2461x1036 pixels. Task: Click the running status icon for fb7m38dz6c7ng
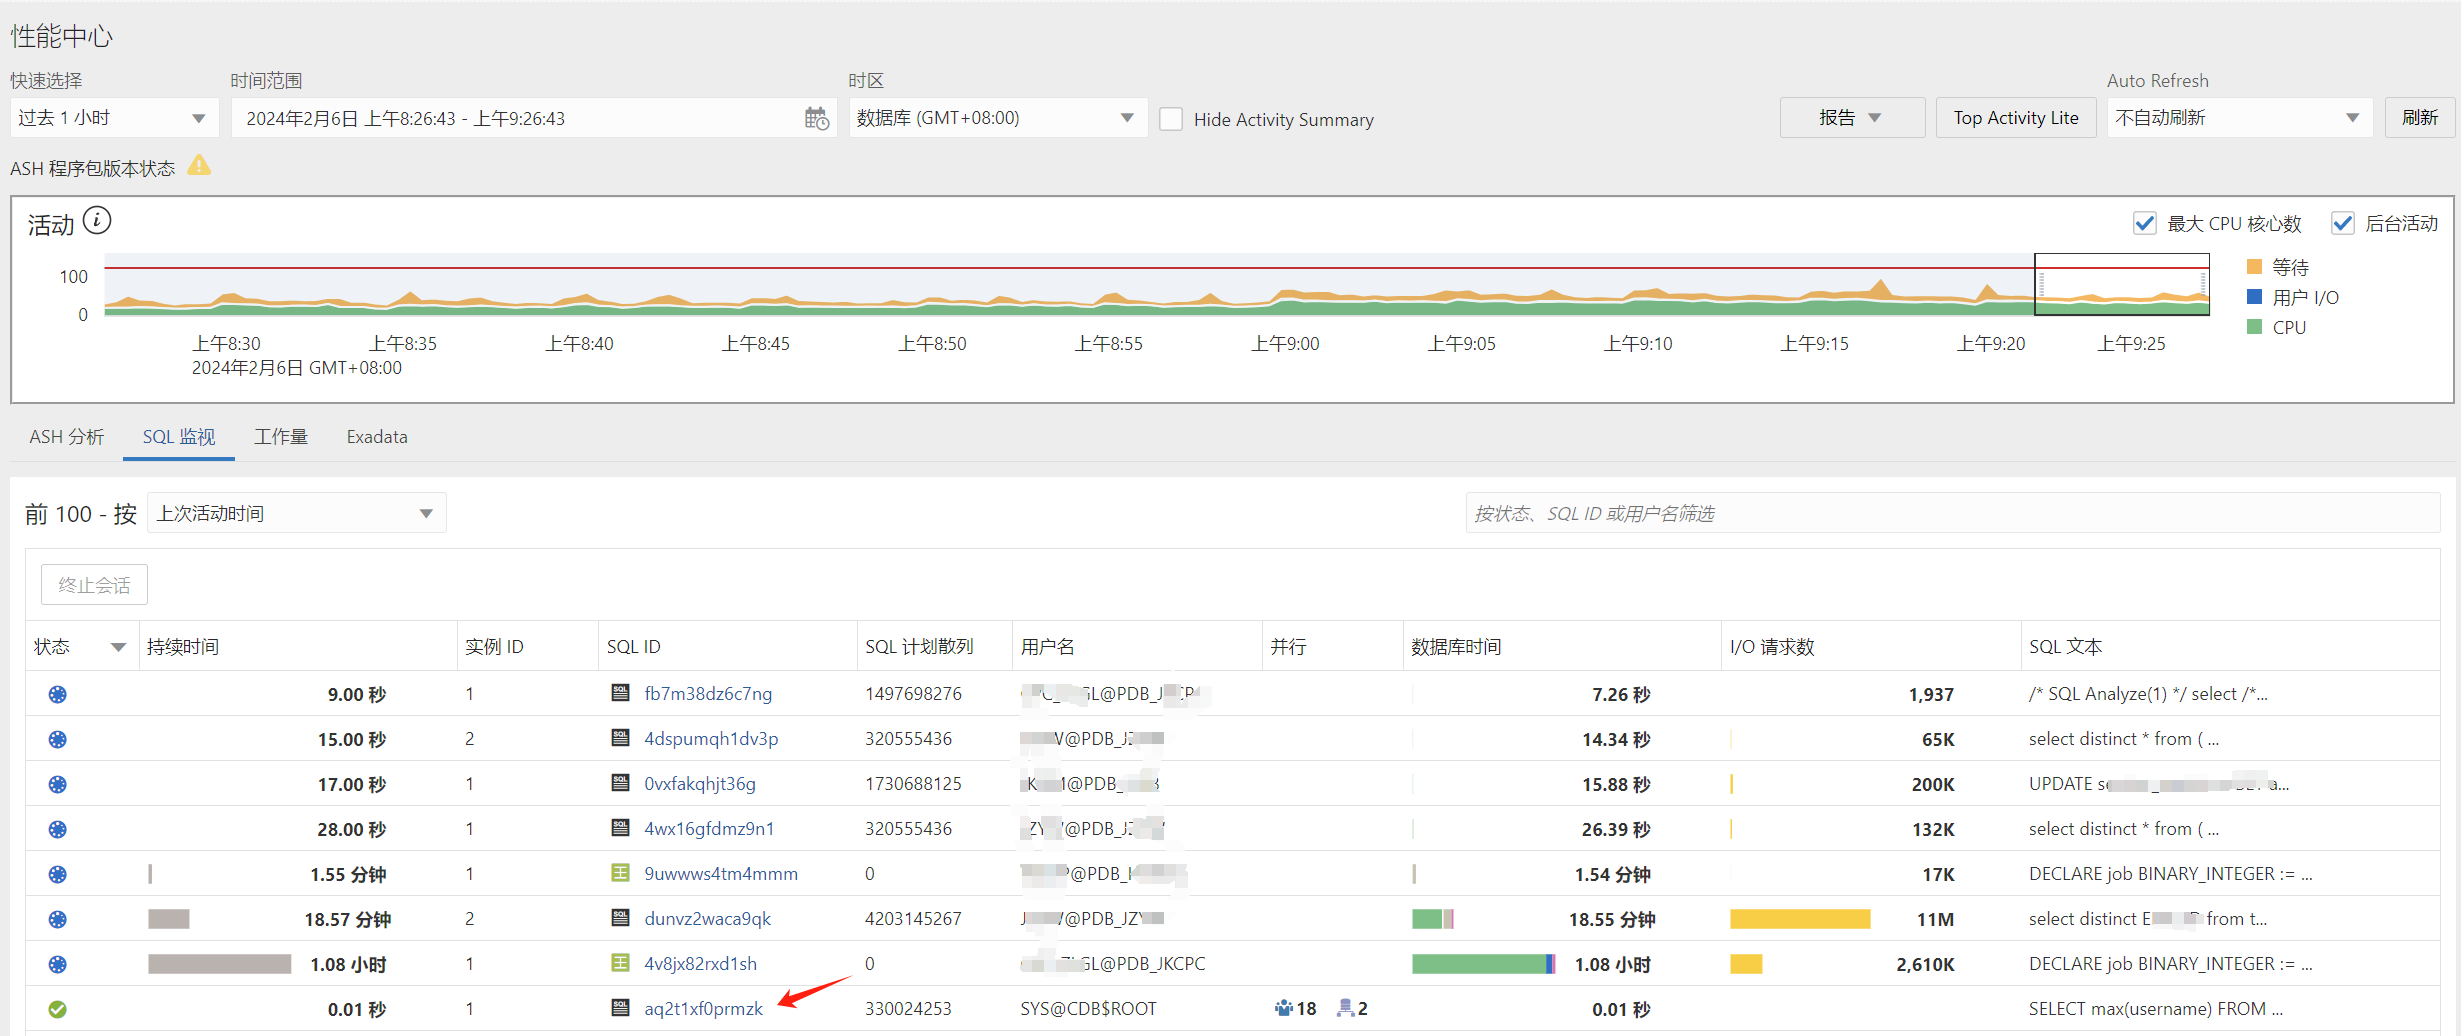[x=58, y=694]
